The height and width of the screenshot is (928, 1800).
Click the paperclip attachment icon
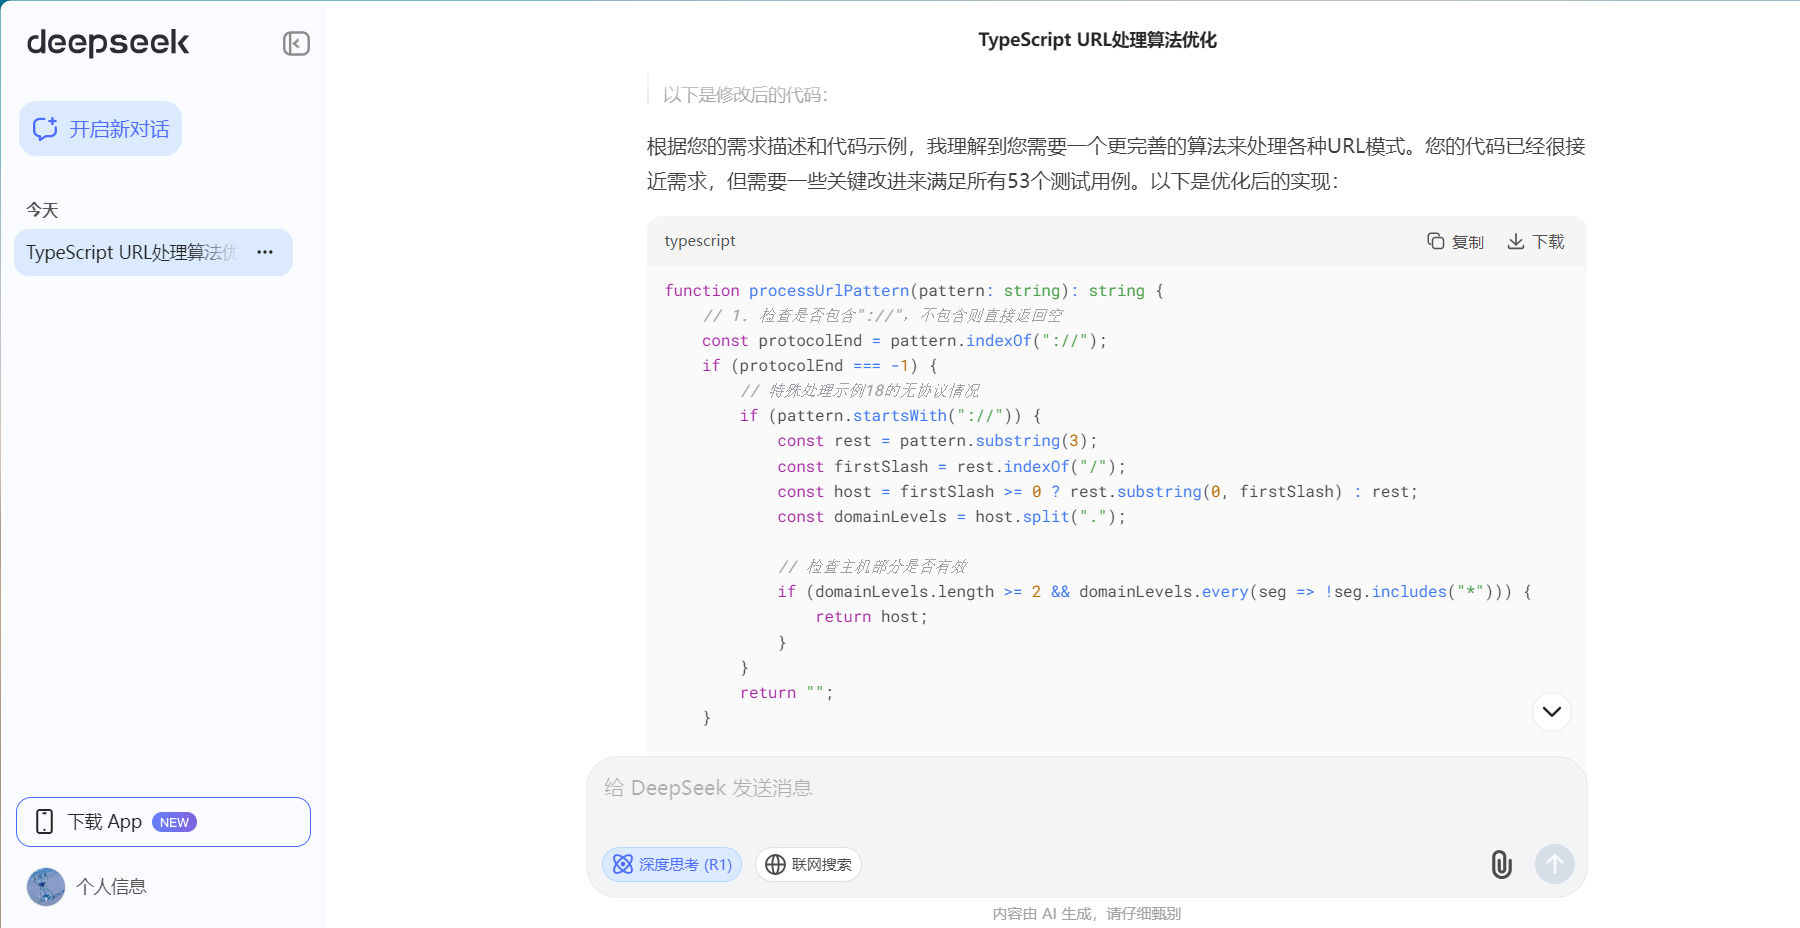[x=1501, y=864]
